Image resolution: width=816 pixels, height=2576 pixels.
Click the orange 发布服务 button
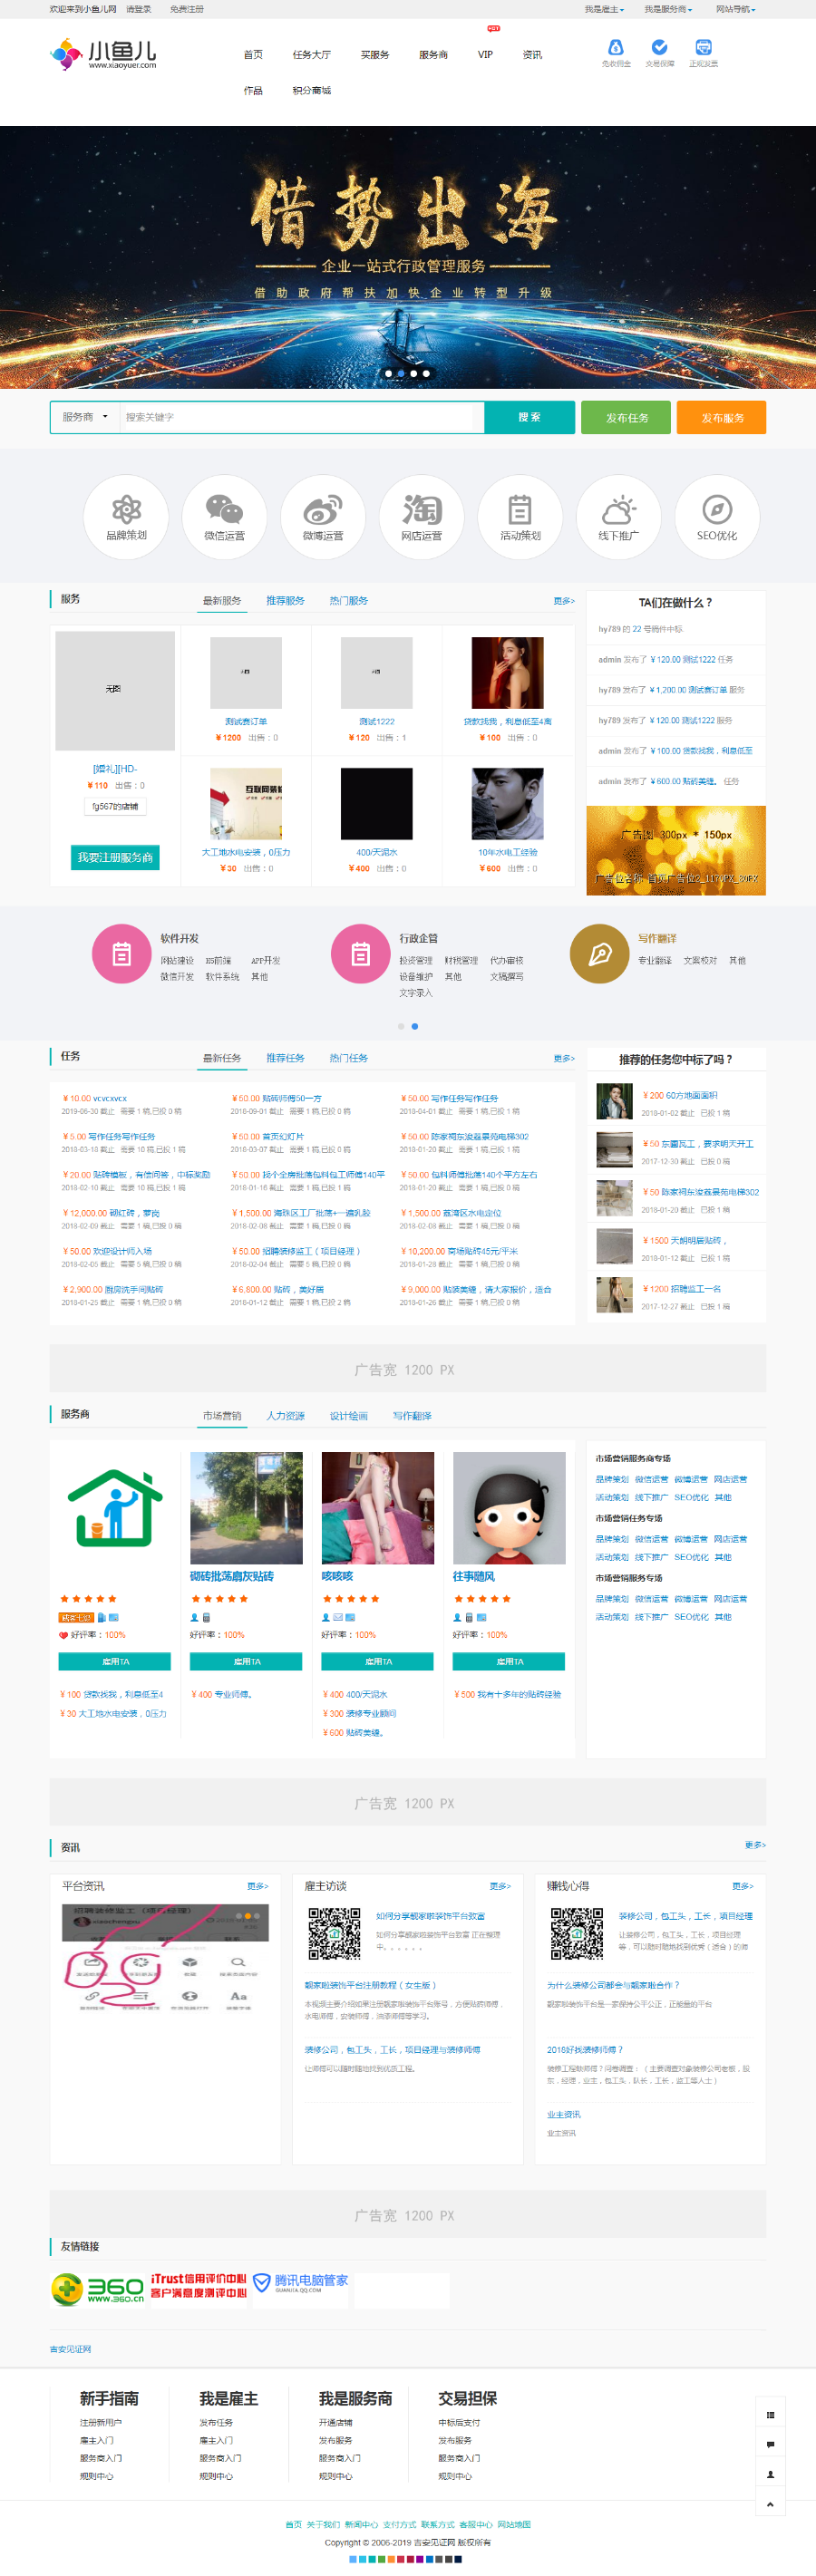(722, 418)
